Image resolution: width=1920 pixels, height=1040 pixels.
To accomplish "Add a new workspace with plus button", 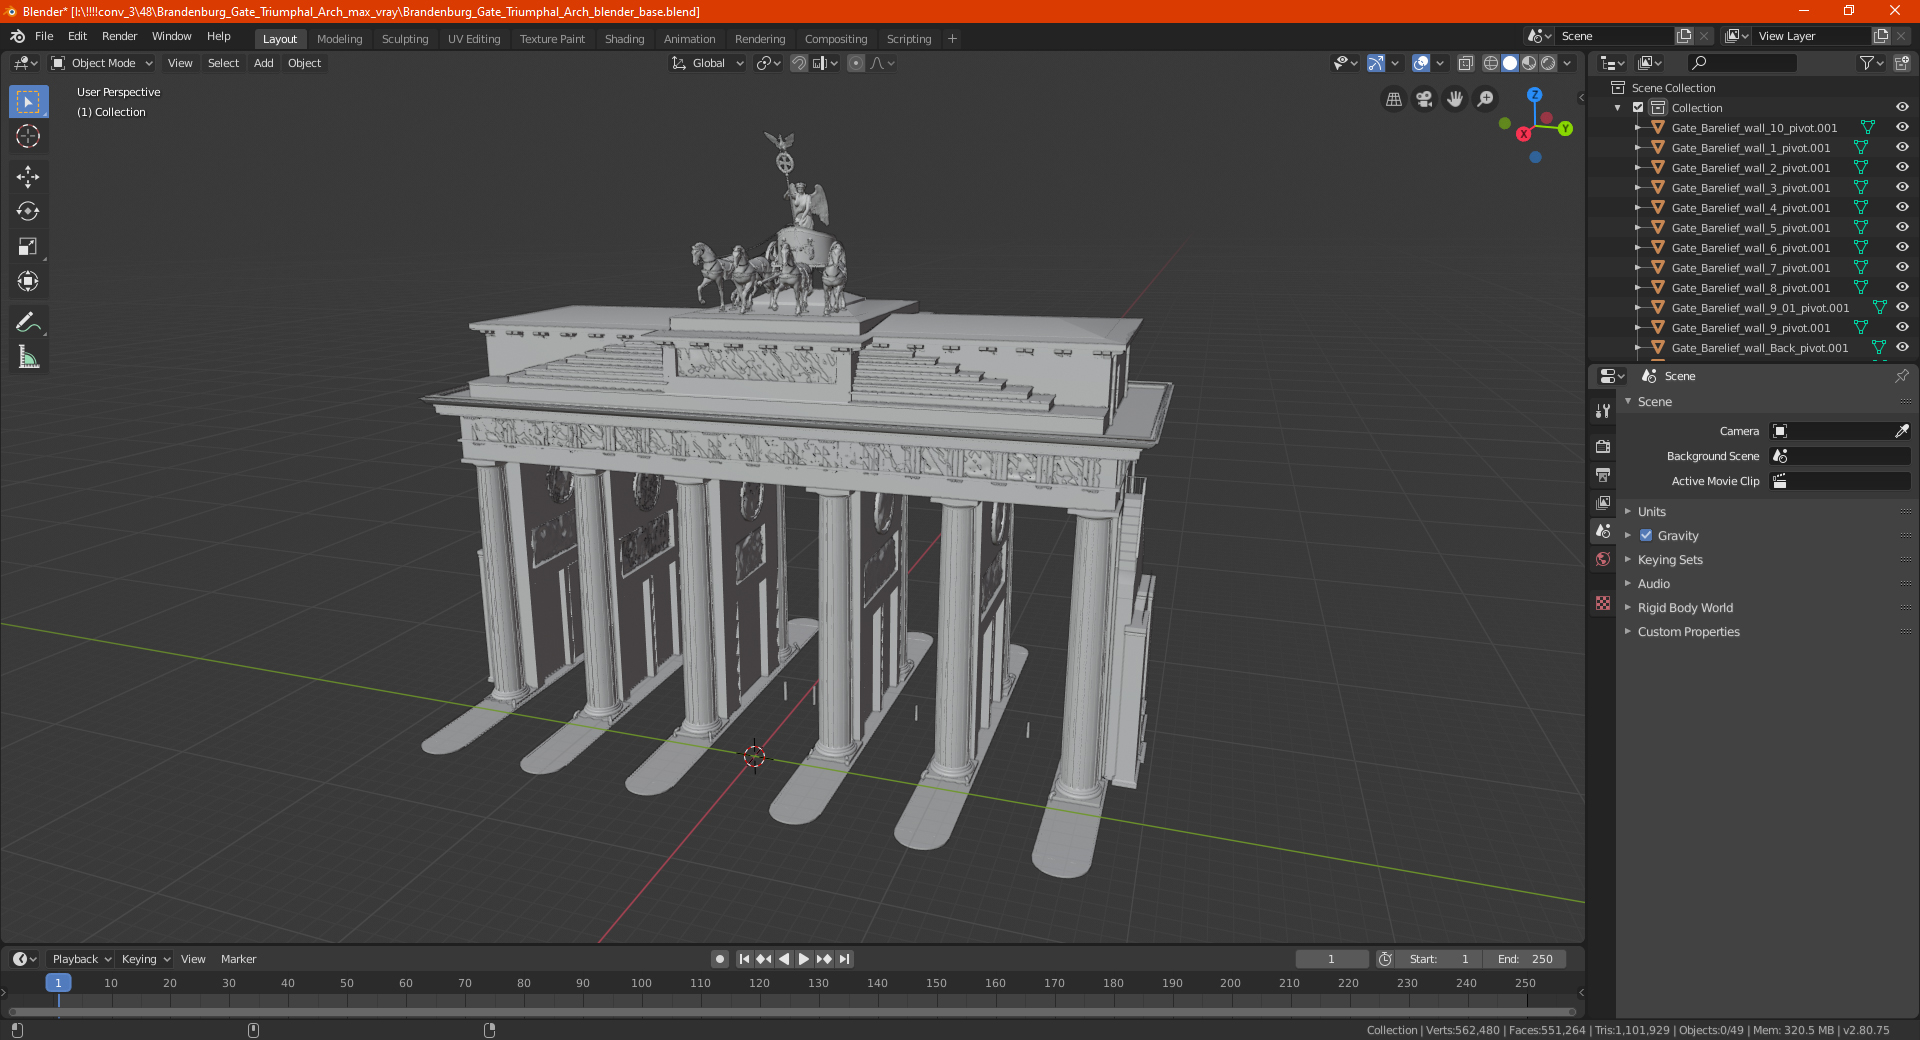I will tap(952, 39).
